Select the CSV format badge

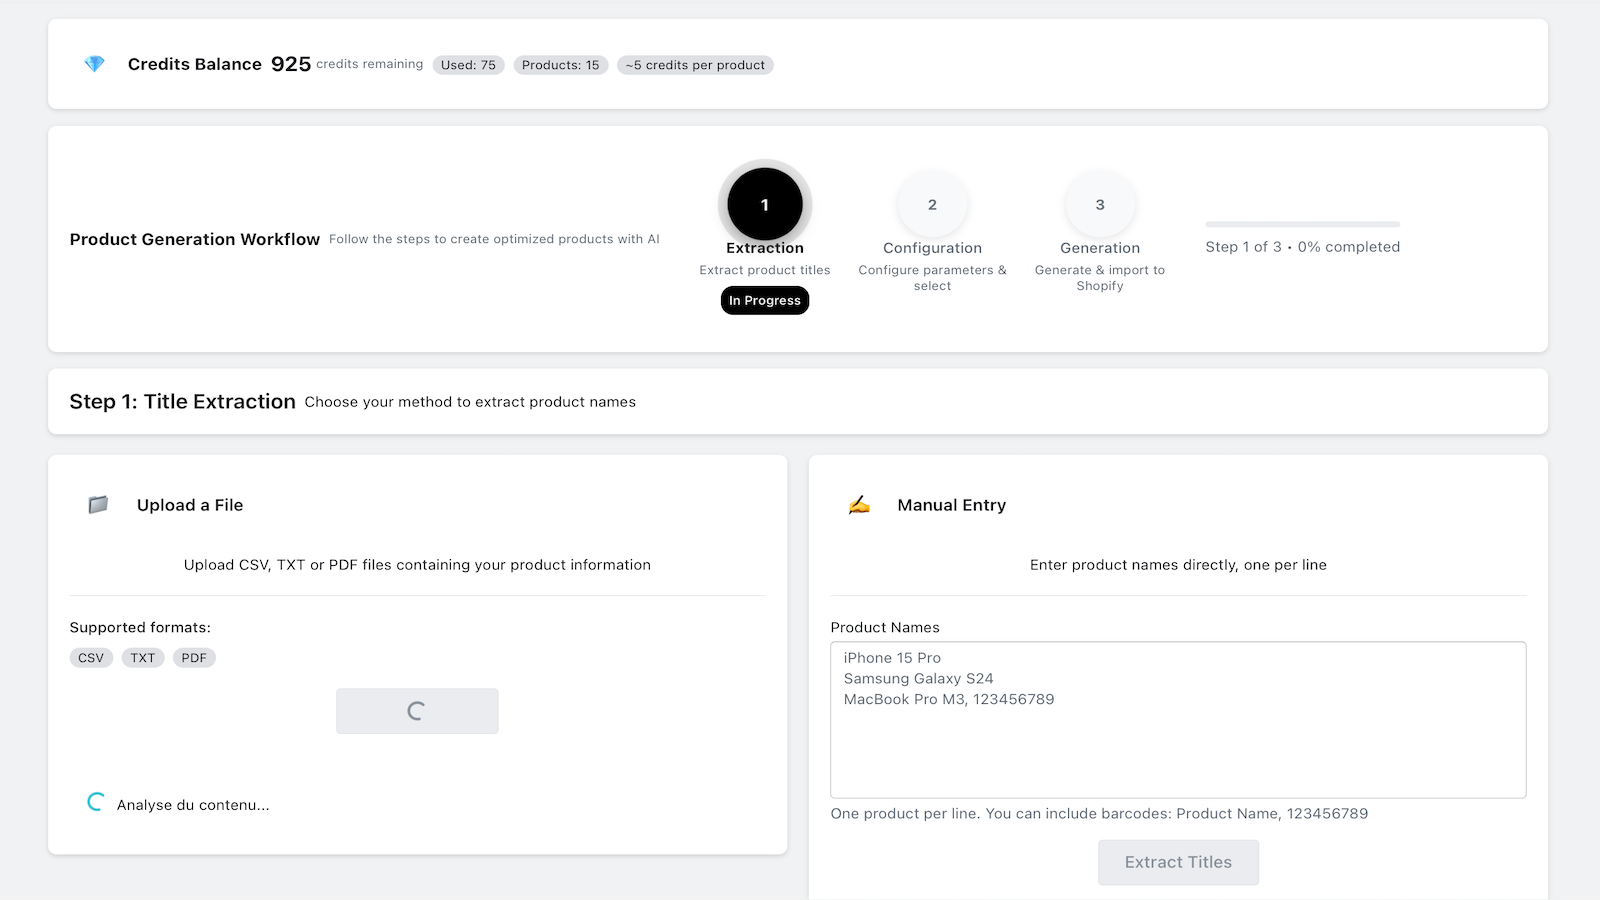coord(91,657)
